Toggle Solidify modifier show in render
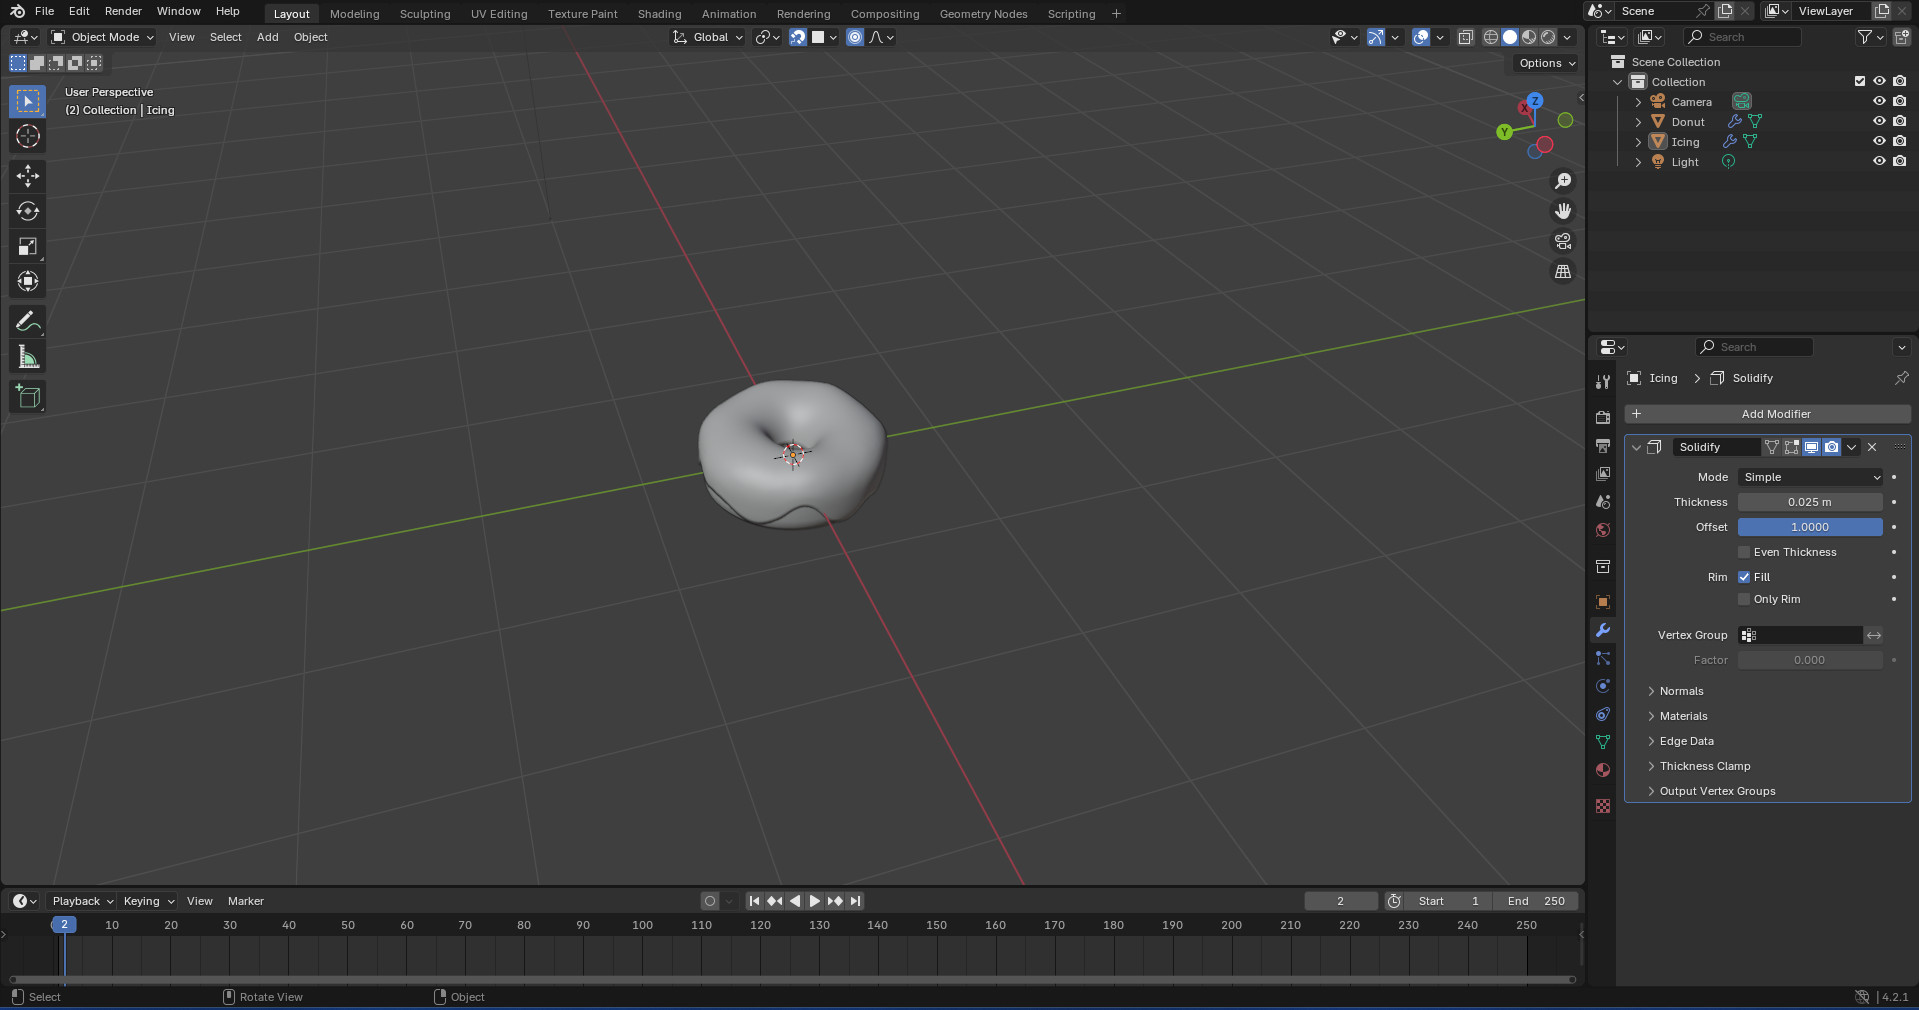This screenshot has width=1919, height=1010. 1831,447
